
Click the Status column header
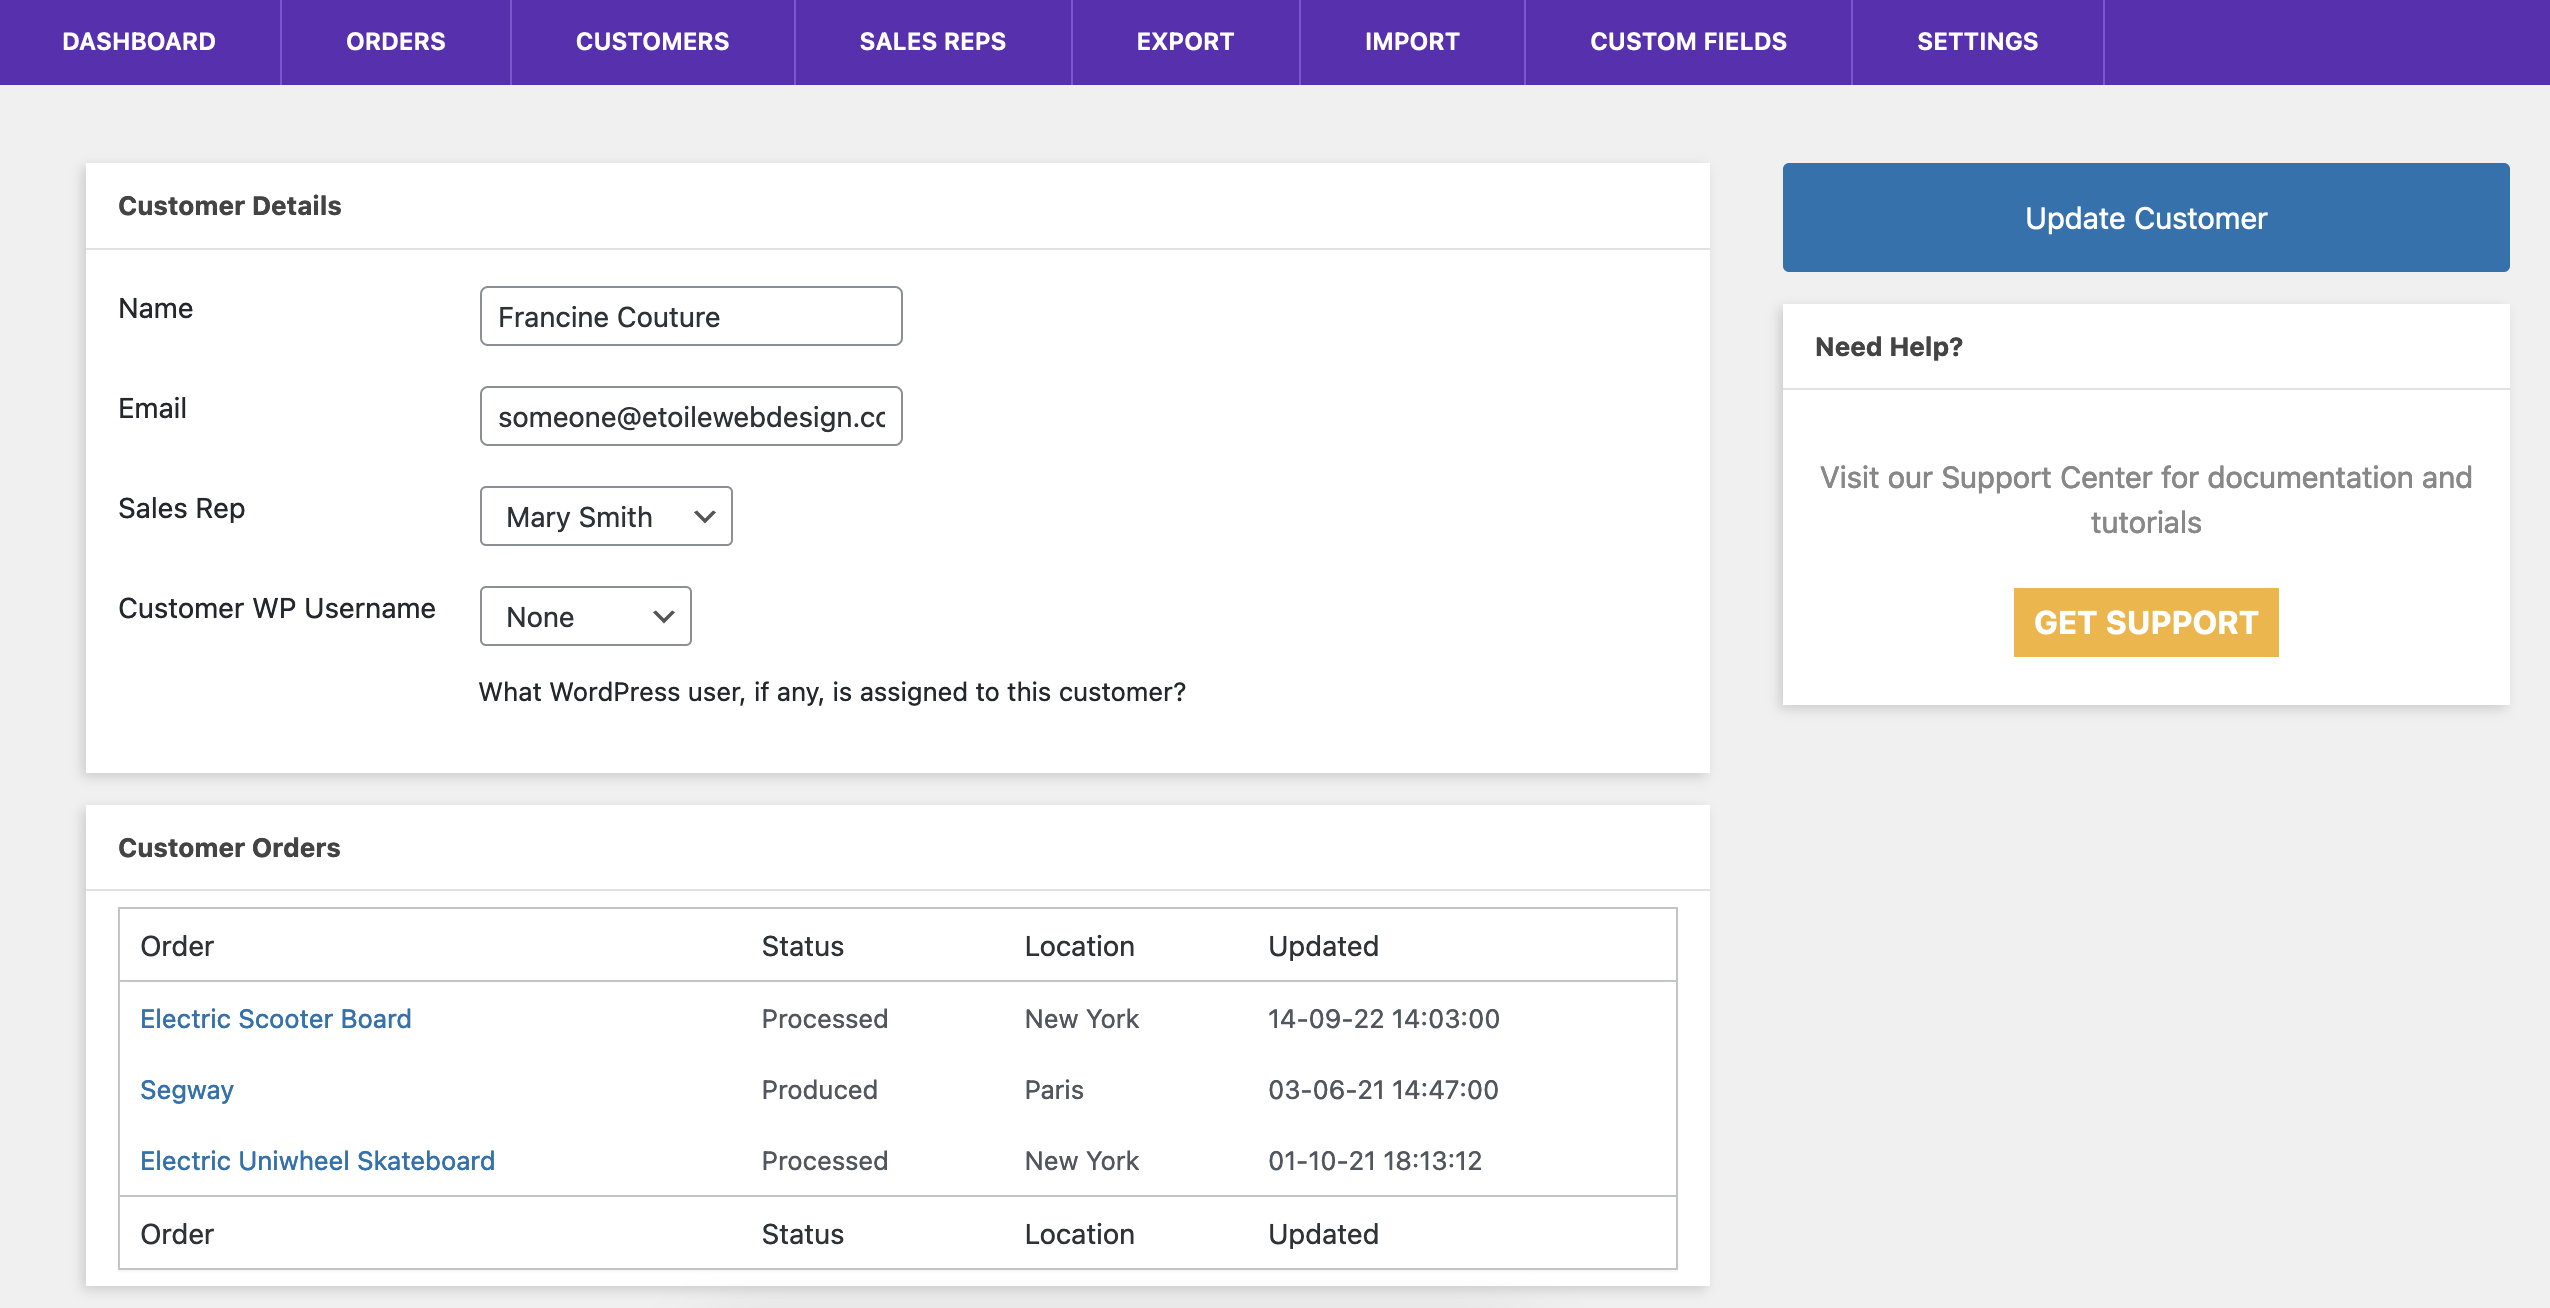pyautogui.click(x=802, y=946)
